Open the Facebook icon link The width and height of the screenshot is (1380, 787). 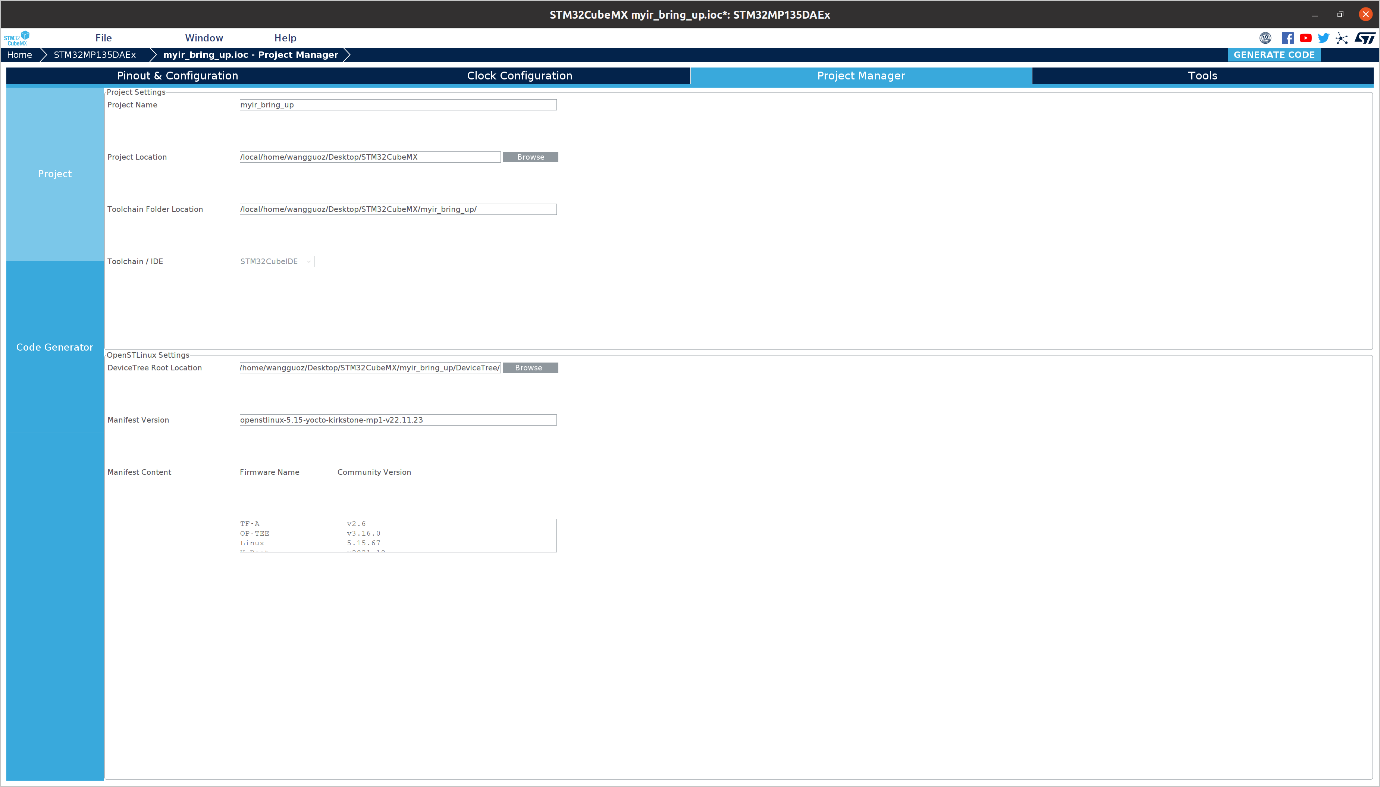pyautogui.click(x=1288, y=38)
